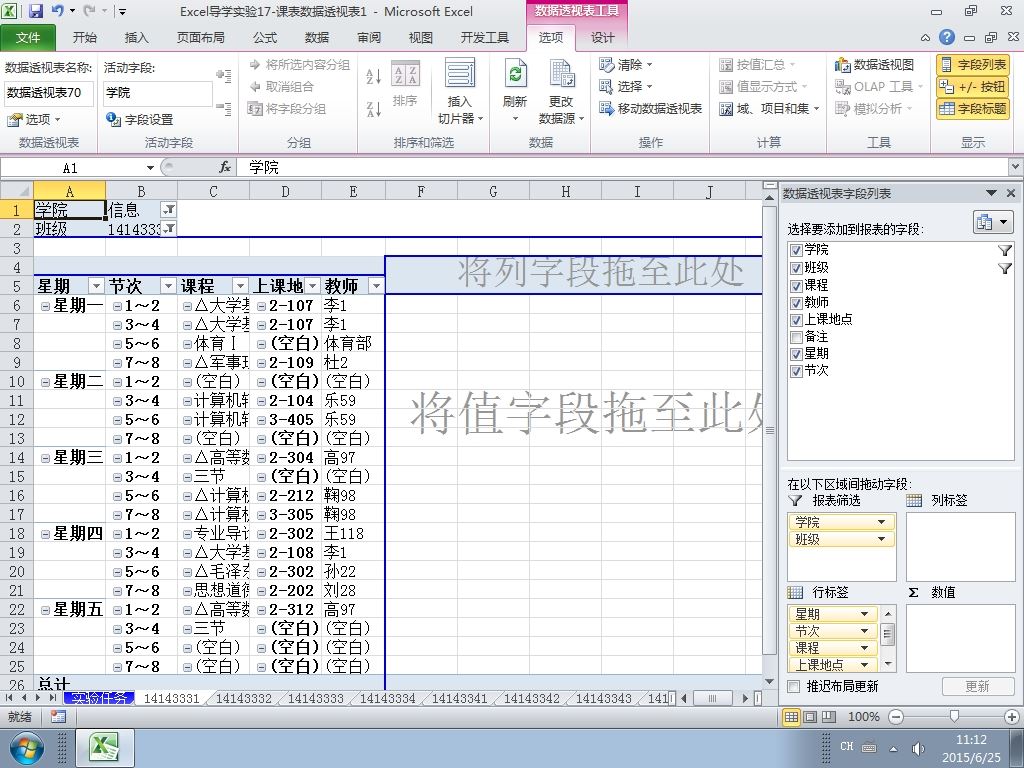Open the field list layout options icon
1024x768 pixels.
tap(992, 222)
